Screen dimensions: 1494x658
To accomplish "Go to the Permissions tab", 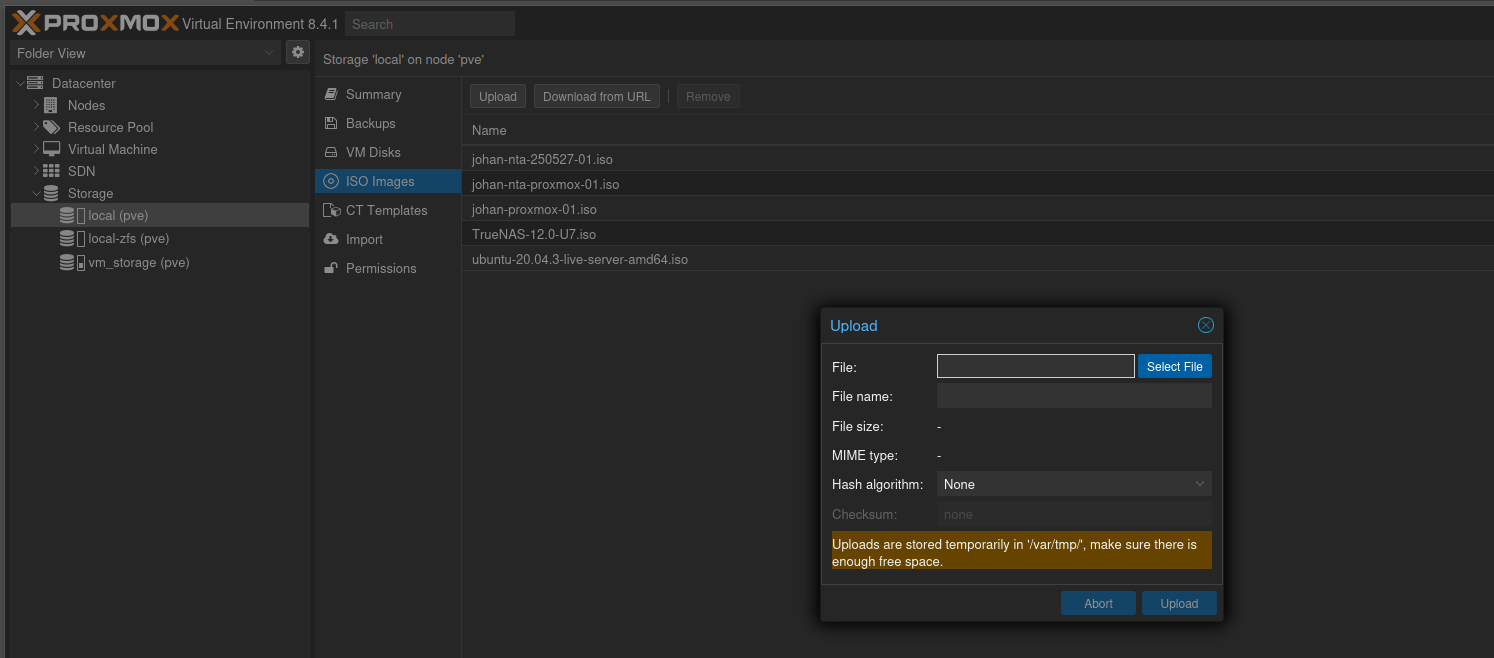I will tap(380, 268).
